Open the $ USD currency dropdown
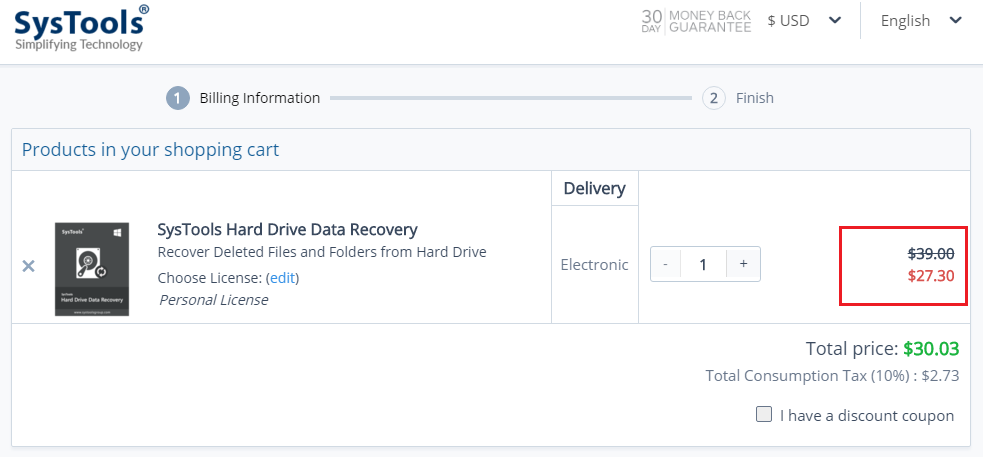Image resolution: width=983 pixels, height=457 pixels. coord(804,21)
